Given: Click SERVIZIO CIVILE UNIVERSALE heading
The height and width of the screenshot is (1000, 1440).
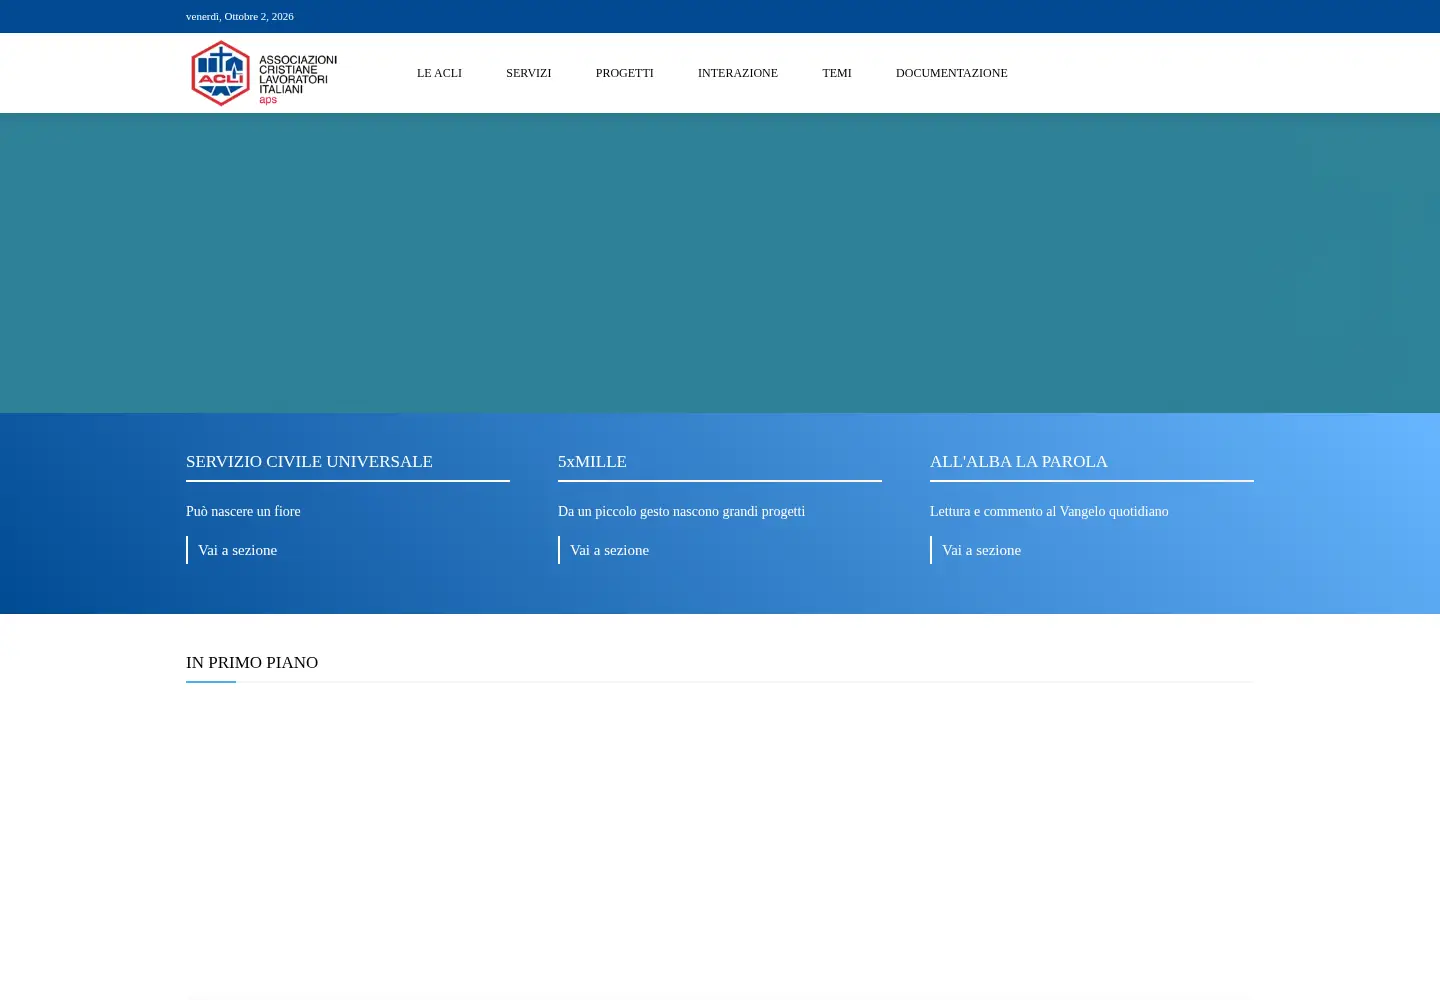Looking at the screenshot, I should pos(309,461).
